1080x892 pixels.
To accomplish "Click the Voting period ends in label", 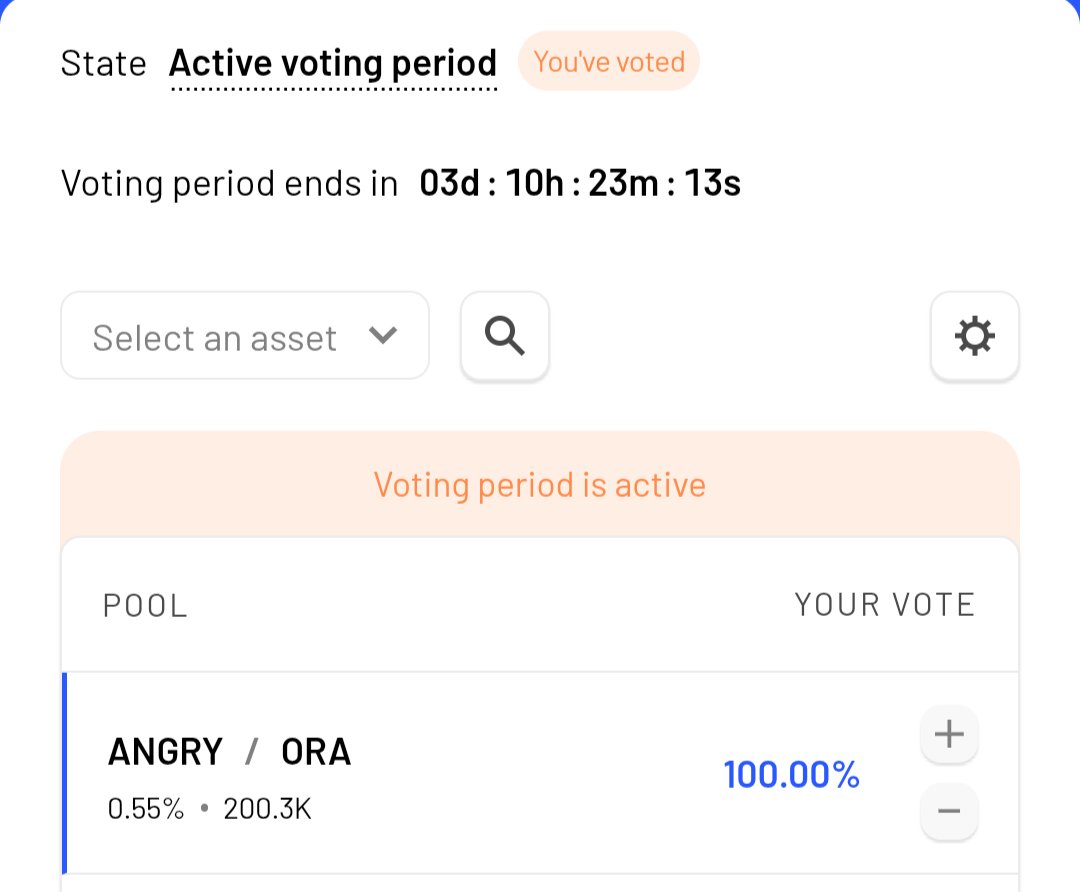I will [x=229, y=184].
